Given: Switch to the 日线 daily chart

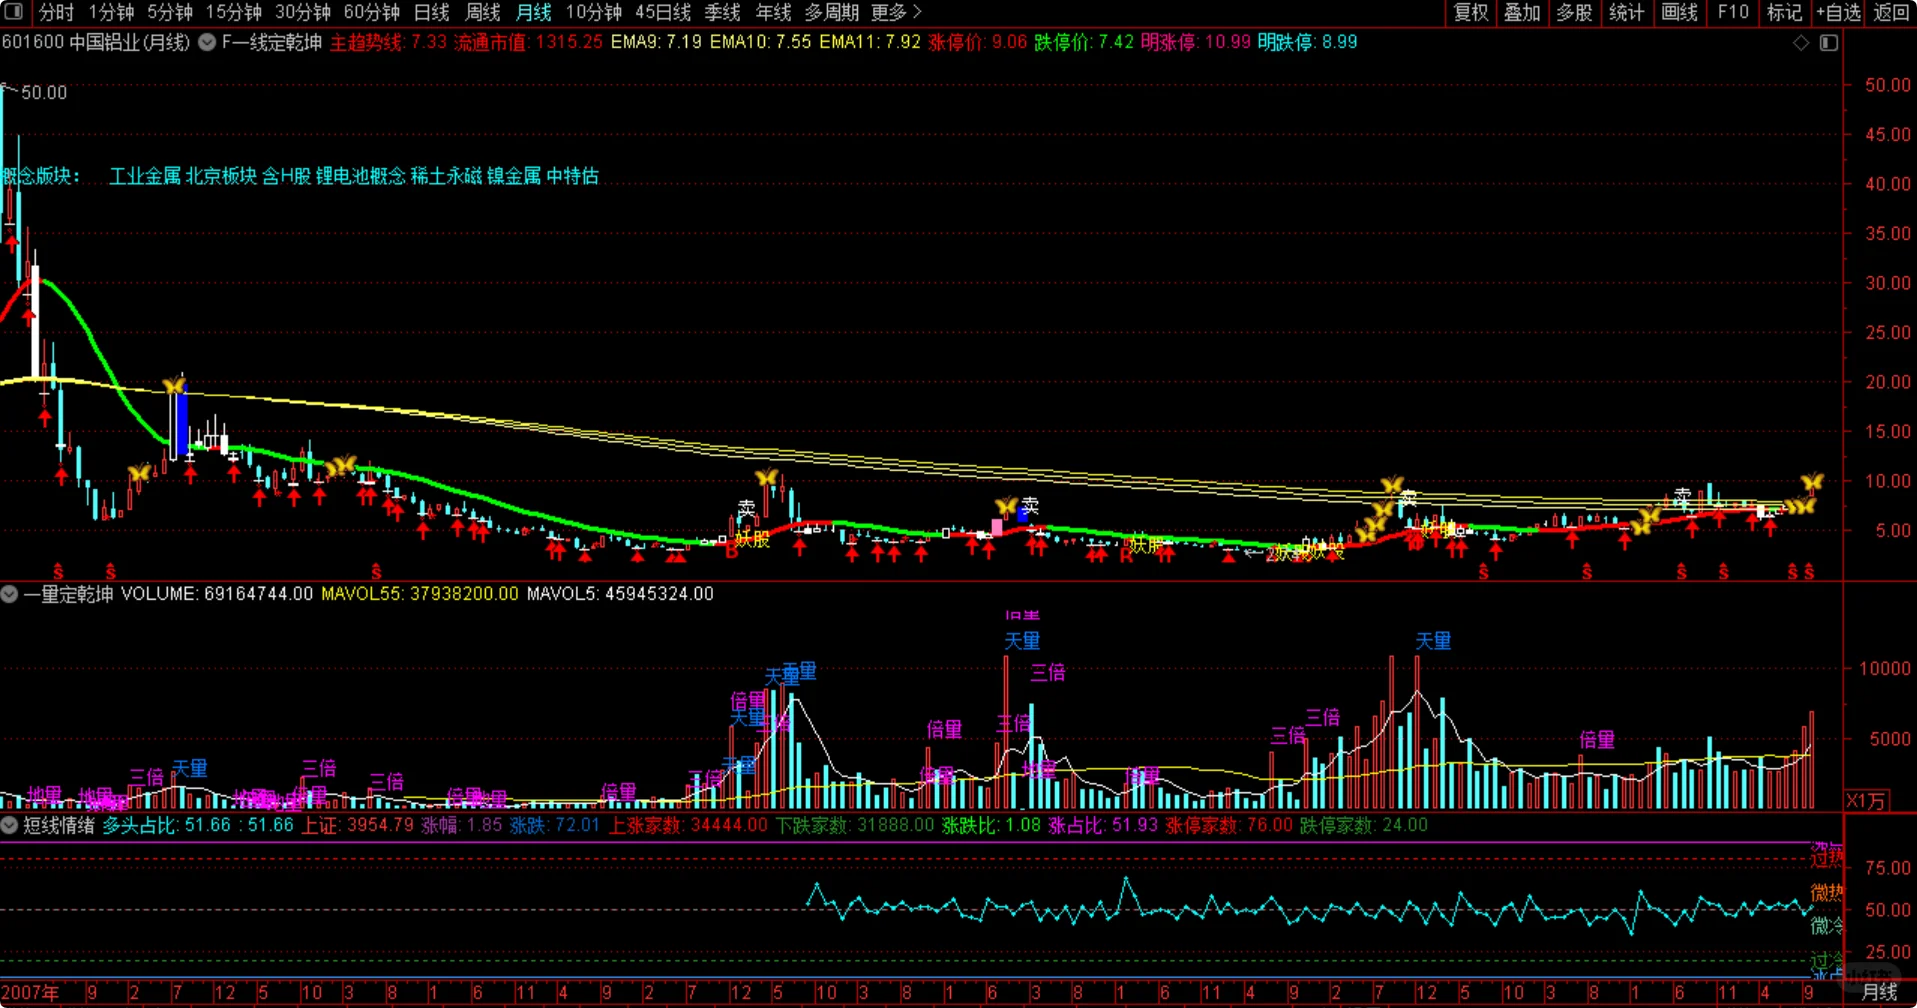Looking at the screenshot, I should click(432, 12).
